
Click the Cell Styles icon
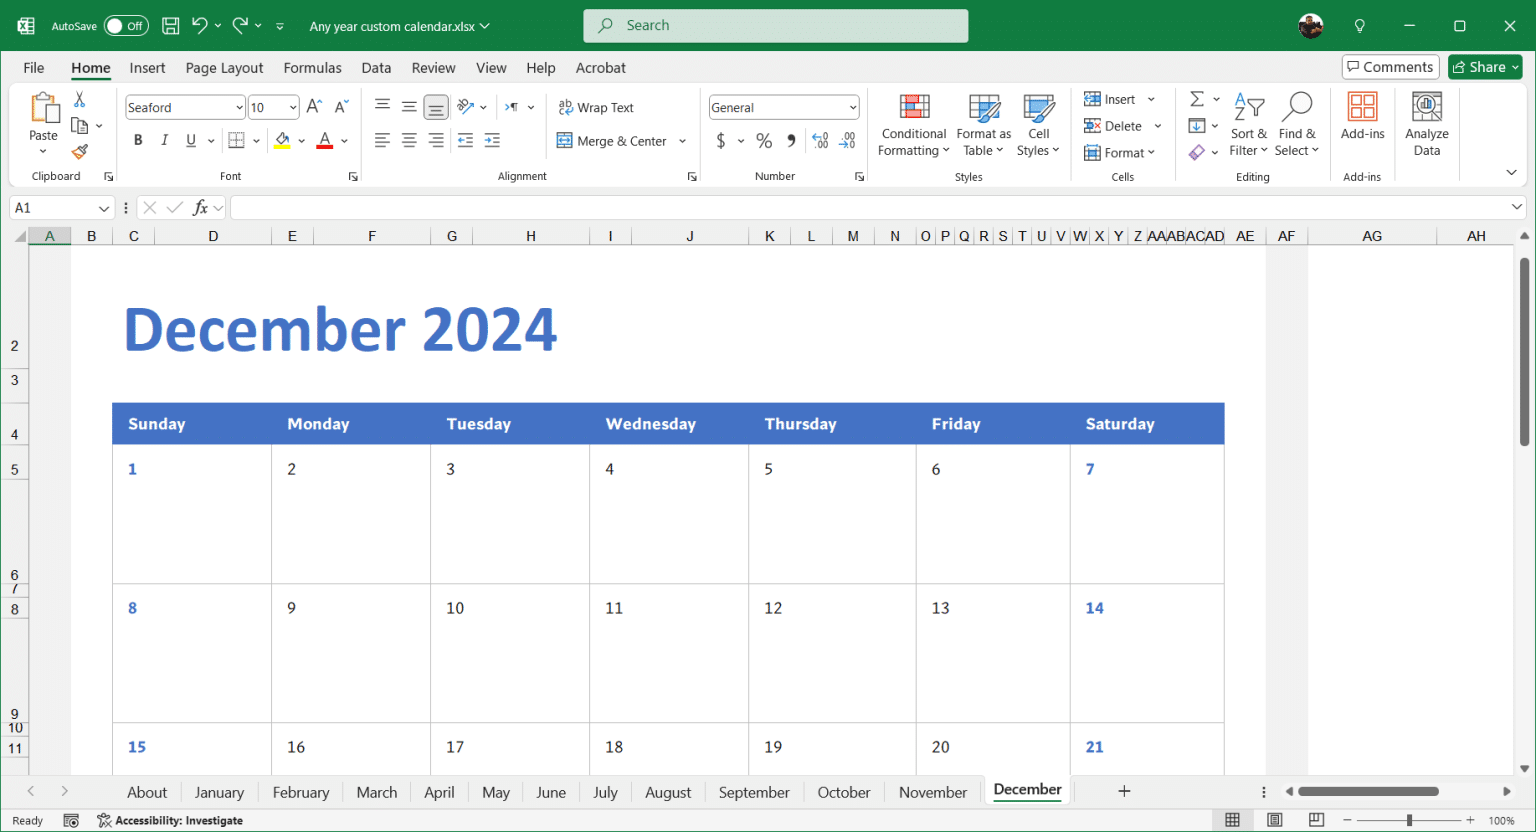point(1038,124)
